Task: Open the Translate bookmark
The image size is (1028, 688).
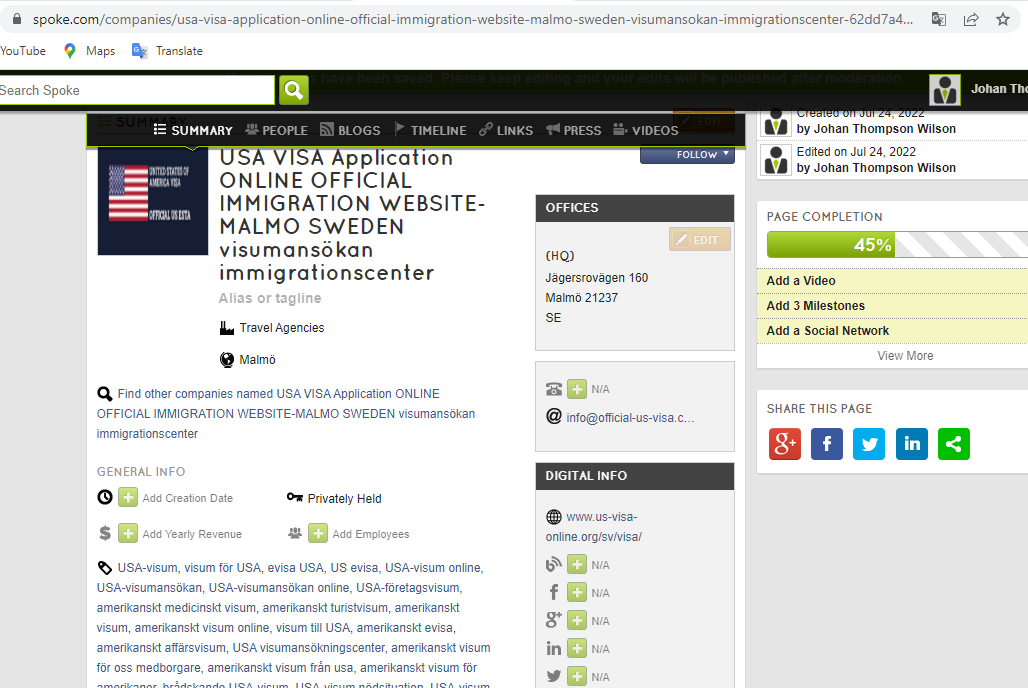Action: pyautogui.click(x=167, y=51)
